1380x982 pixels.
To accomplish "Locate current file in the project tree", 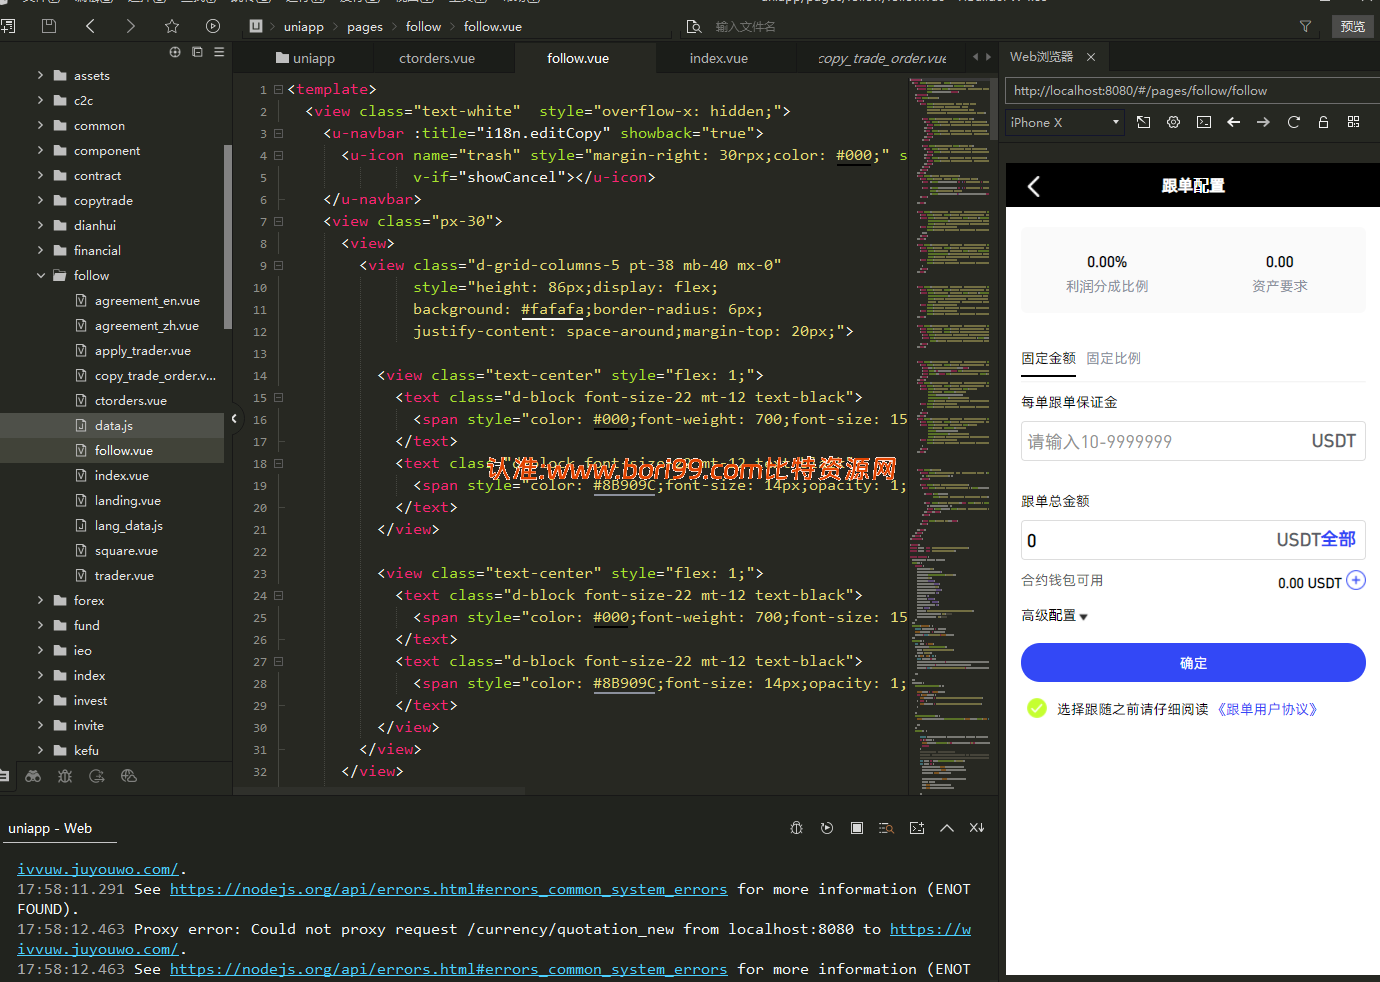I will (175, 52).
